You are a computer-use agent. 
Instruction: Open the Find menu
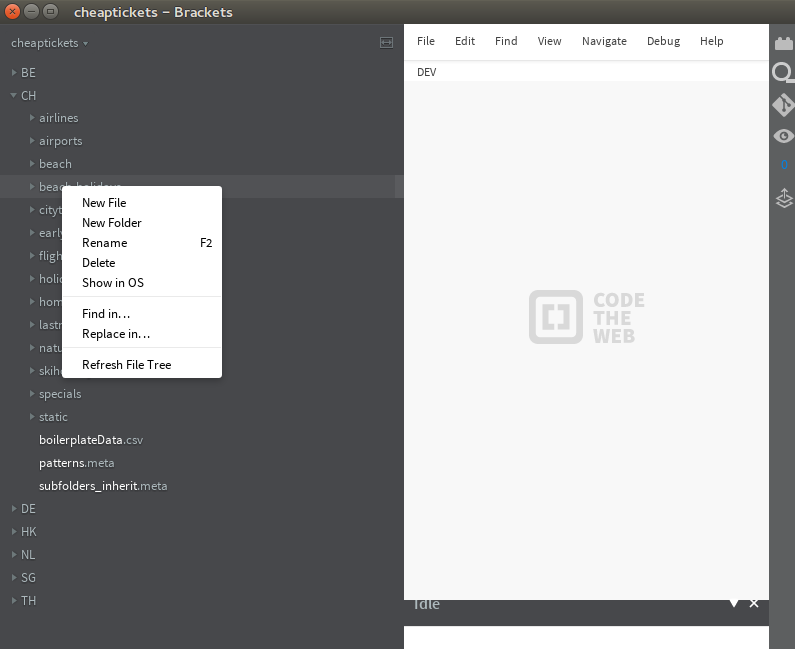point(506,41)
